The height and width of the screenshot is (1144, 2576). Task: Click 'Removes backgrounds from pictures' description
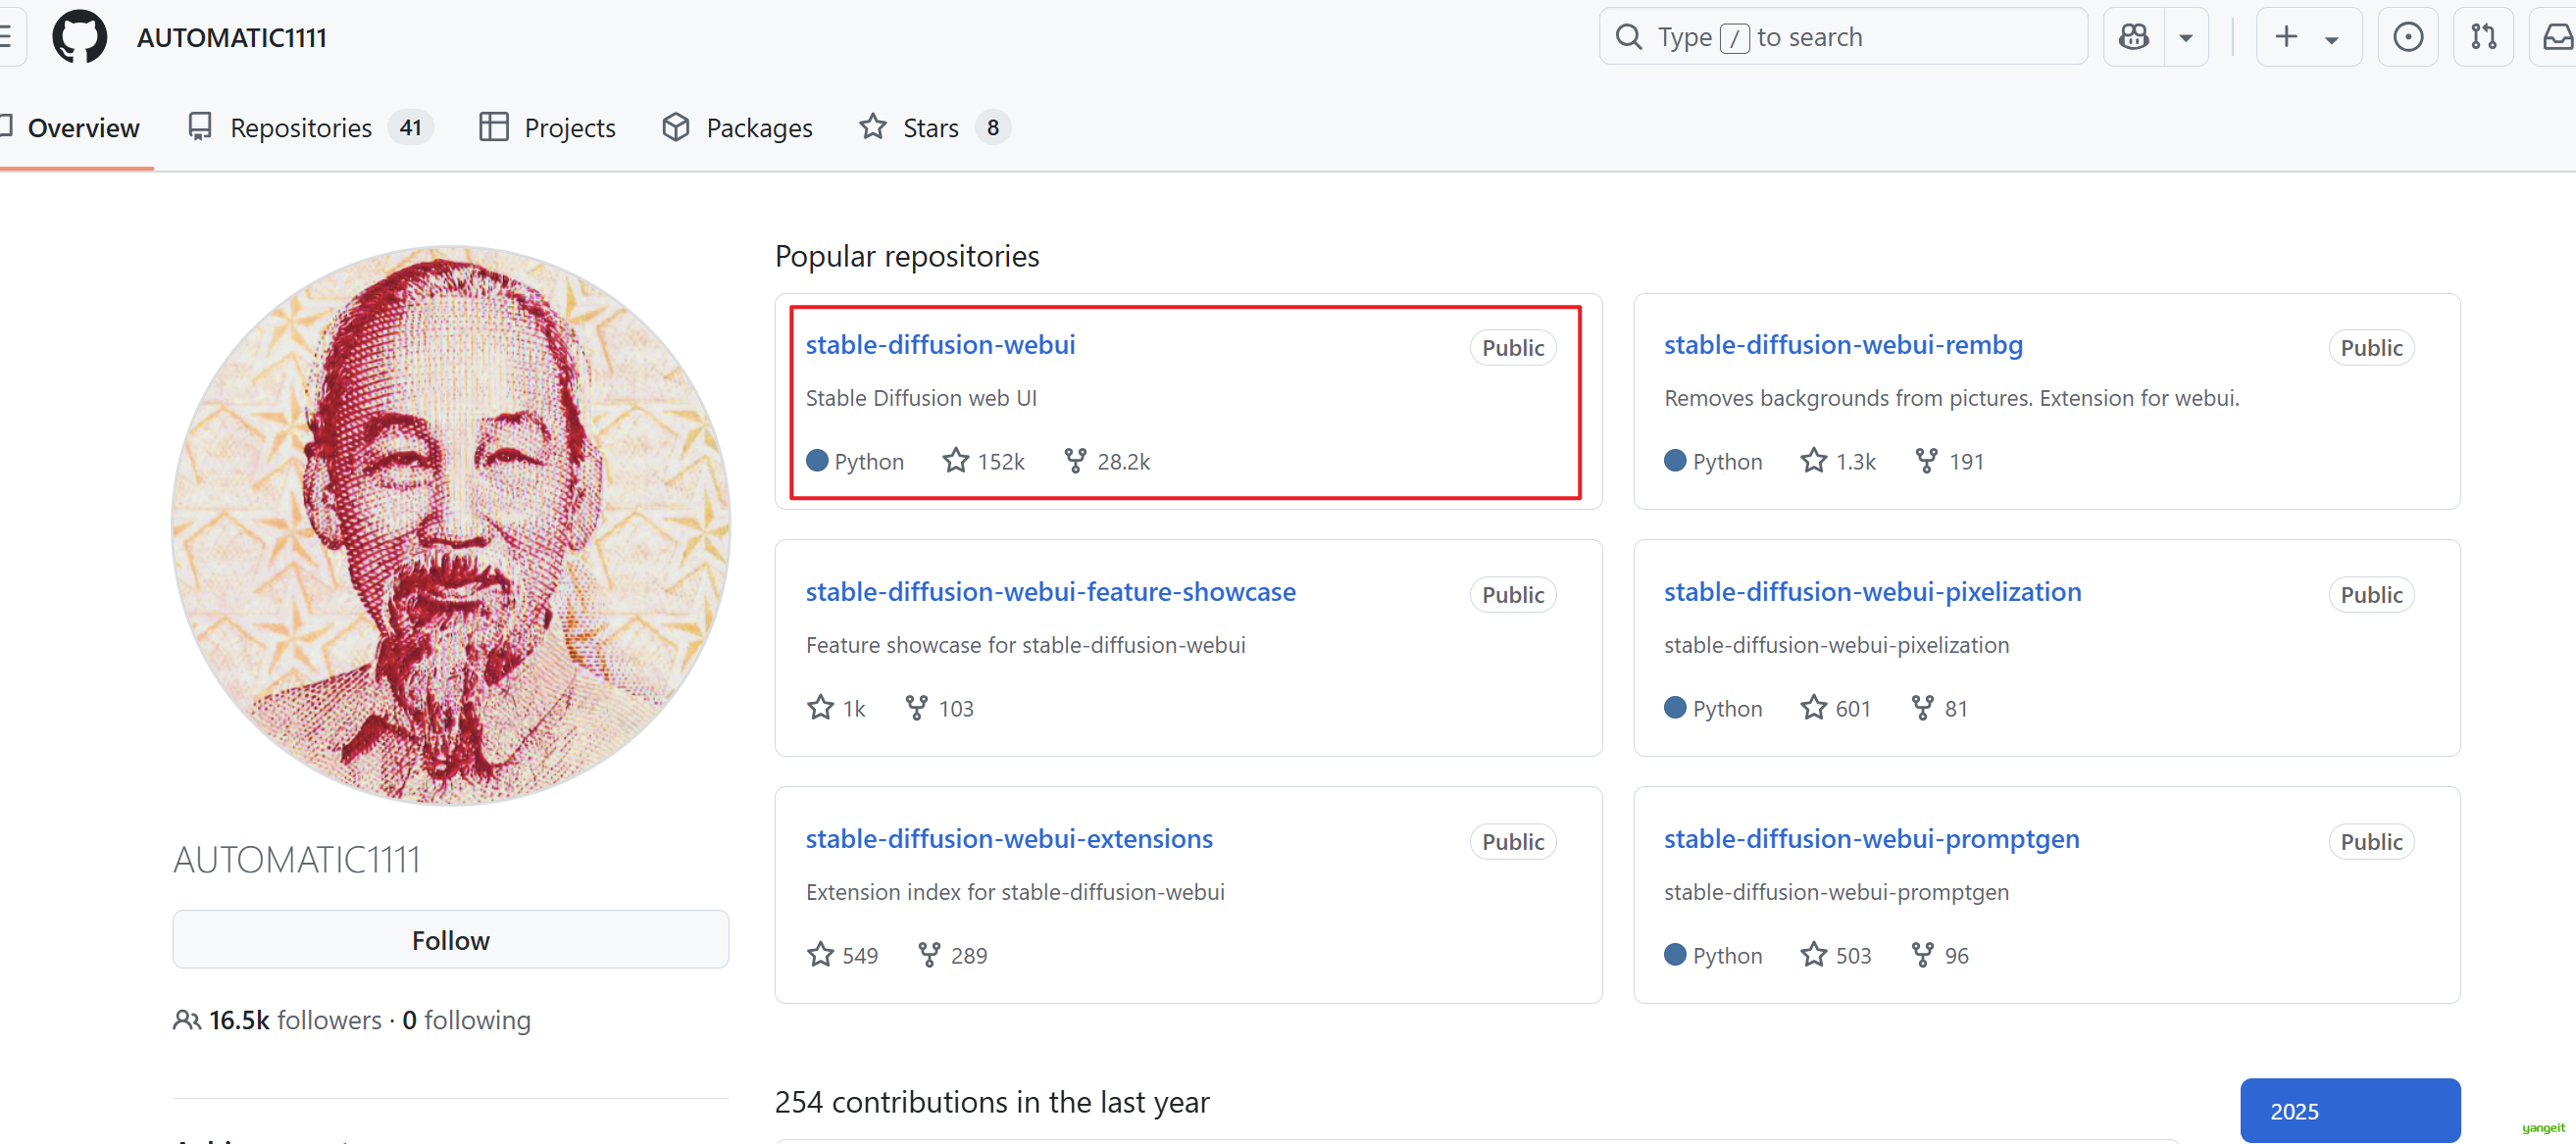[x=1951, y=398]
